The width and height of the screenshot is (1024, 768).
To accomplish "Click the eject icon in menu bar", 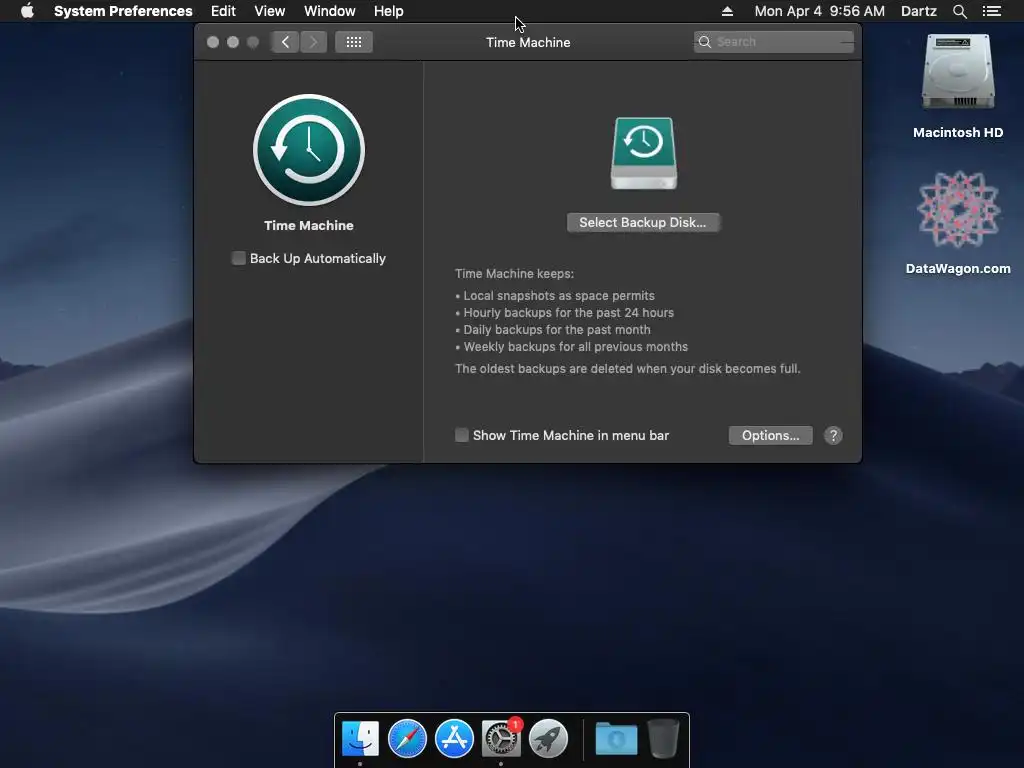I will pyautogui.click(x=727, y=11).
